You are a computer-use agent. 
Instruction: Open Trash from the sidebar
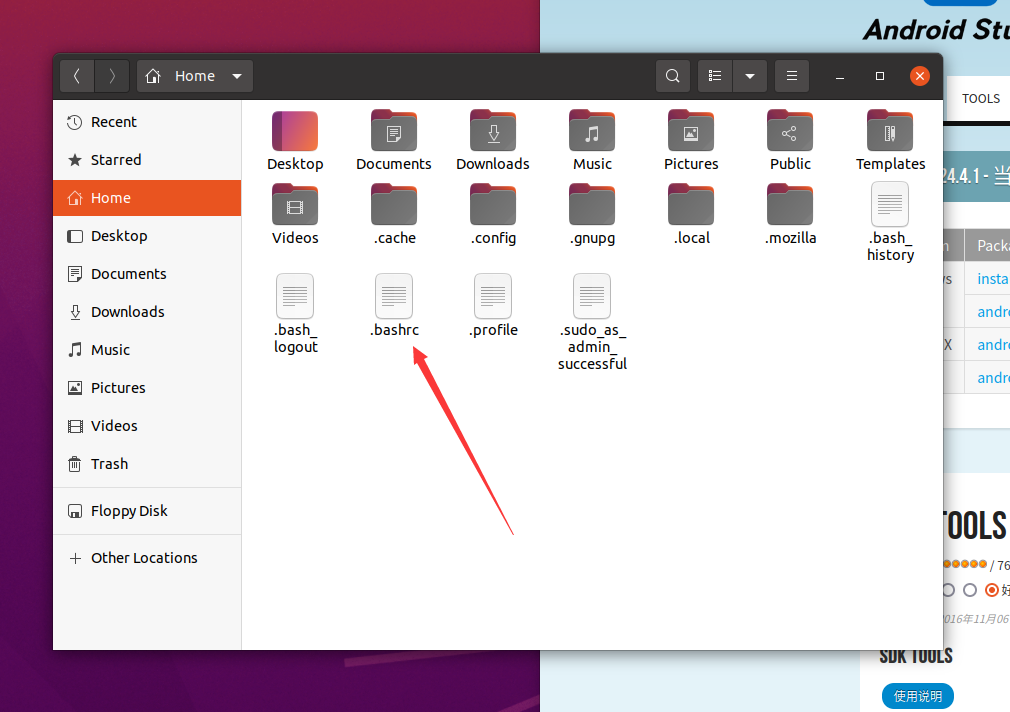[147, 464]
